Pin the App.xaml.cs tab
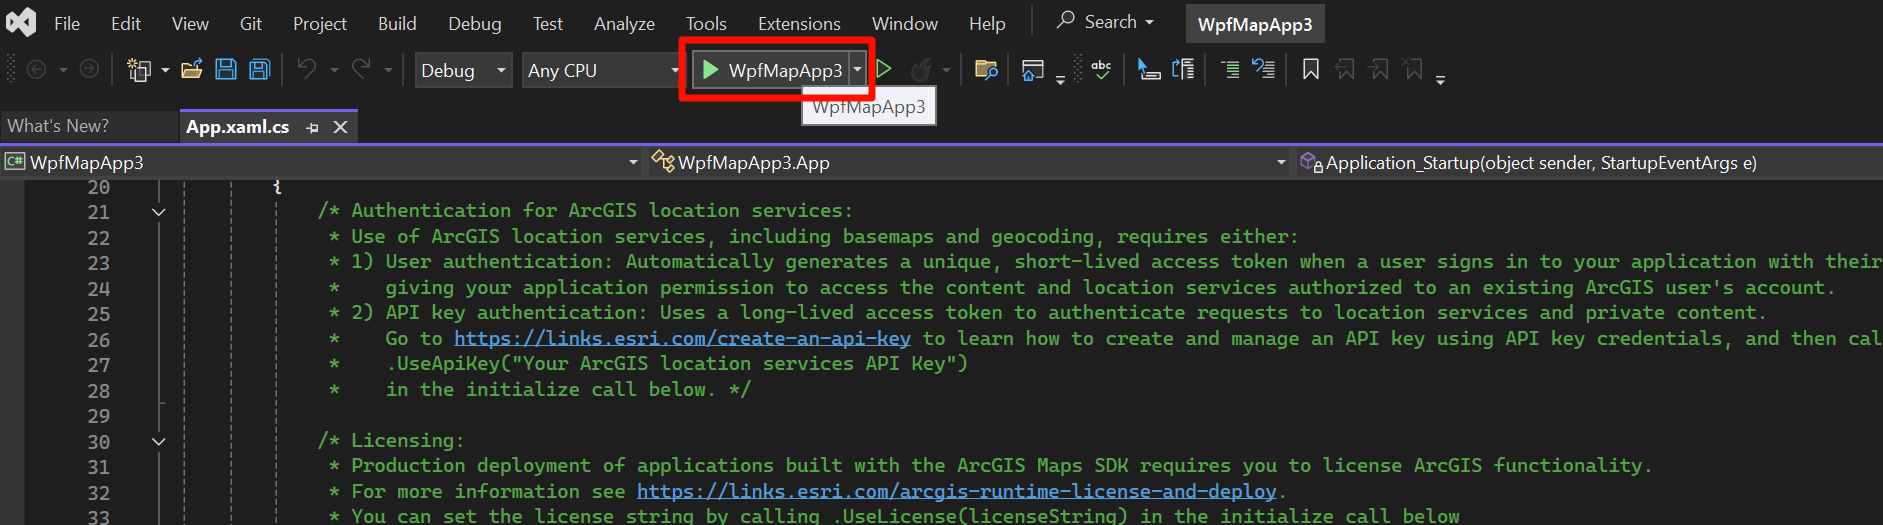This screenshot has width=1883, height=525. pos(313,128)
